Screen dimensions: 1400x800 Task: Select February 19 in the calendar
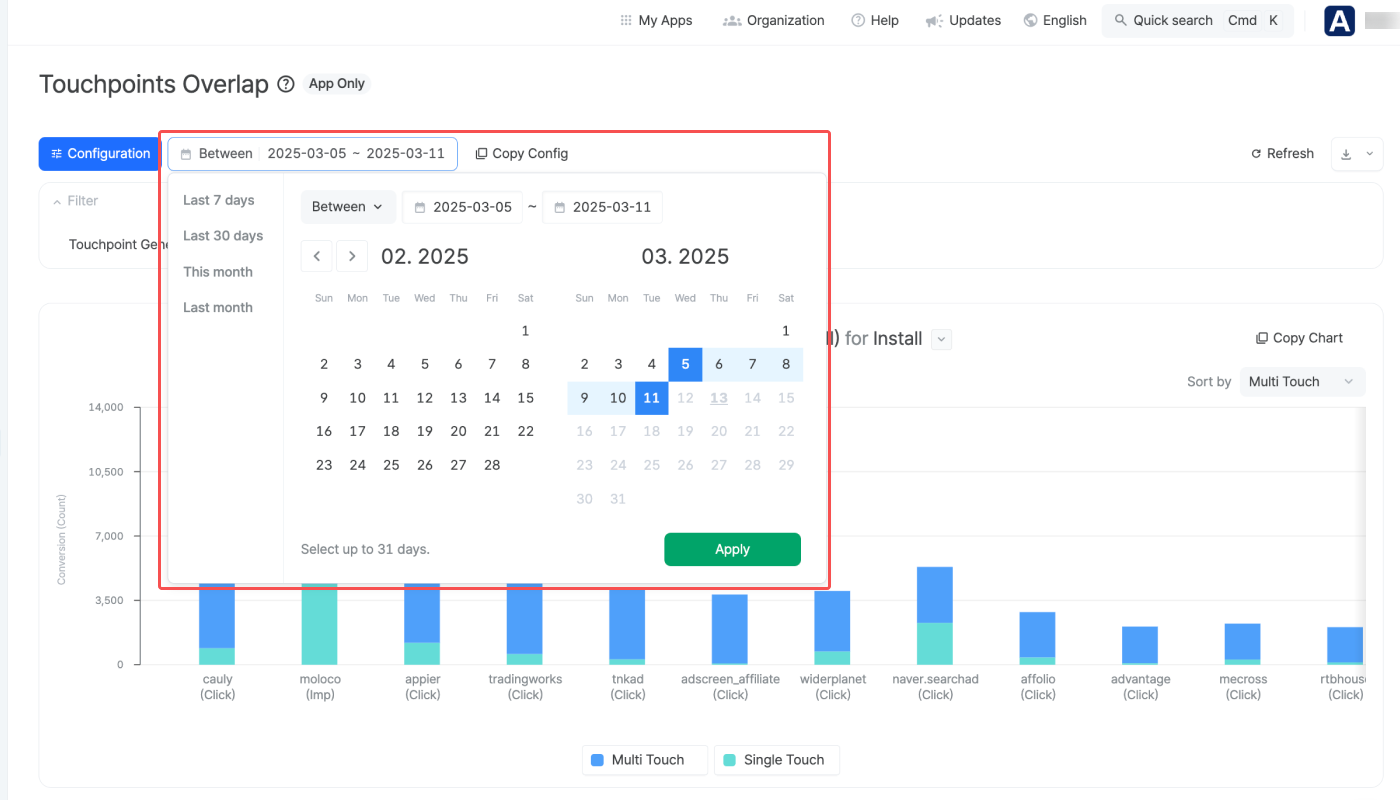[425, 431]
